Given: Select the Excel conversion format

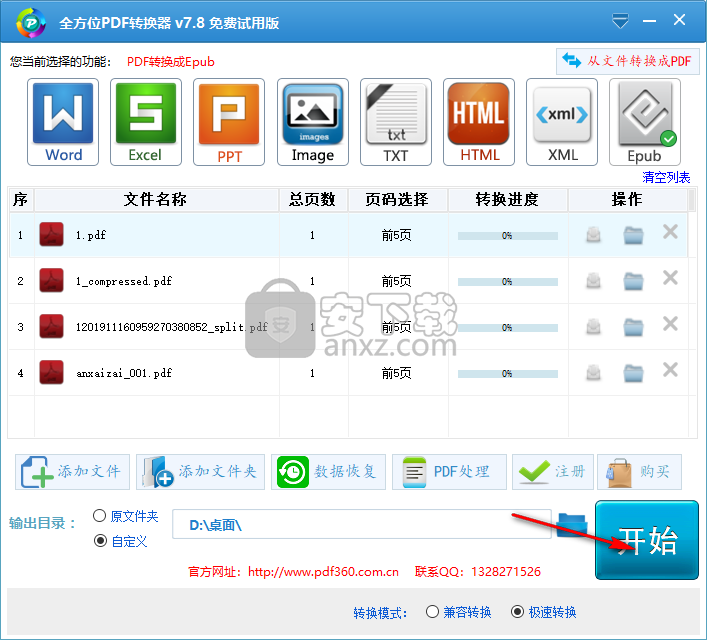Looking at the screenshot, I should click(x=146, y=122).
